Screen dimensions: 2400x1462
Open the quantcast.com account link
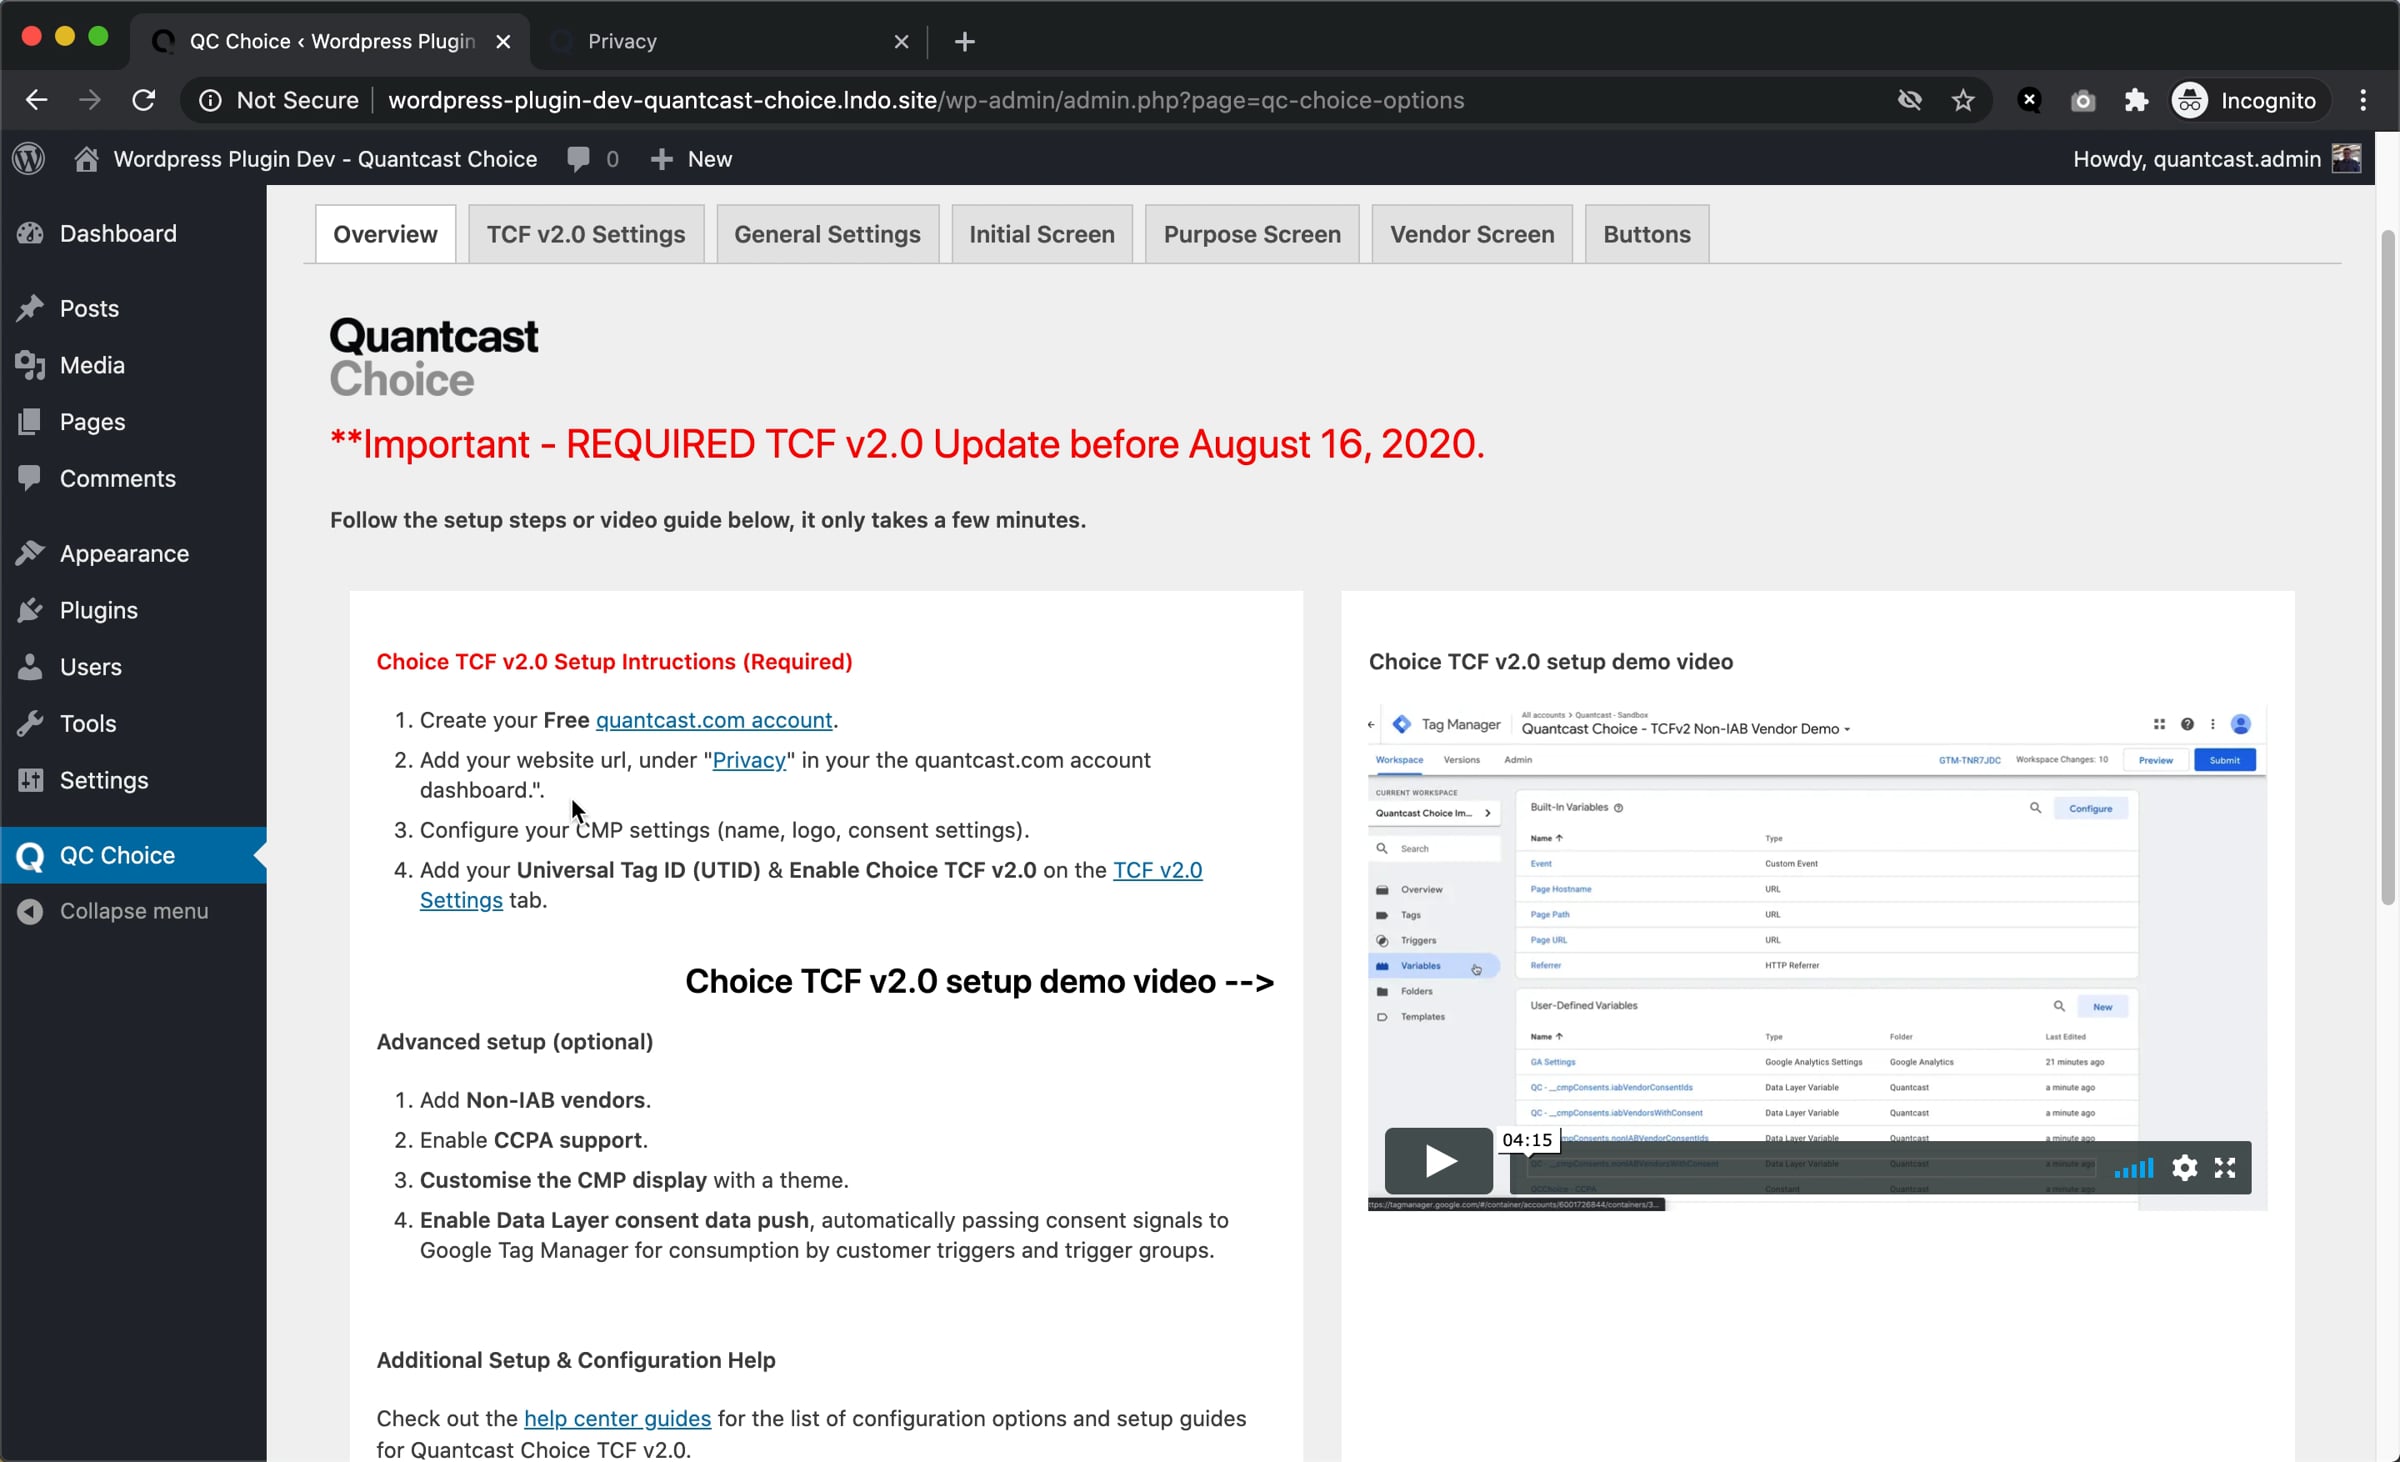click(x=714, y=720)
